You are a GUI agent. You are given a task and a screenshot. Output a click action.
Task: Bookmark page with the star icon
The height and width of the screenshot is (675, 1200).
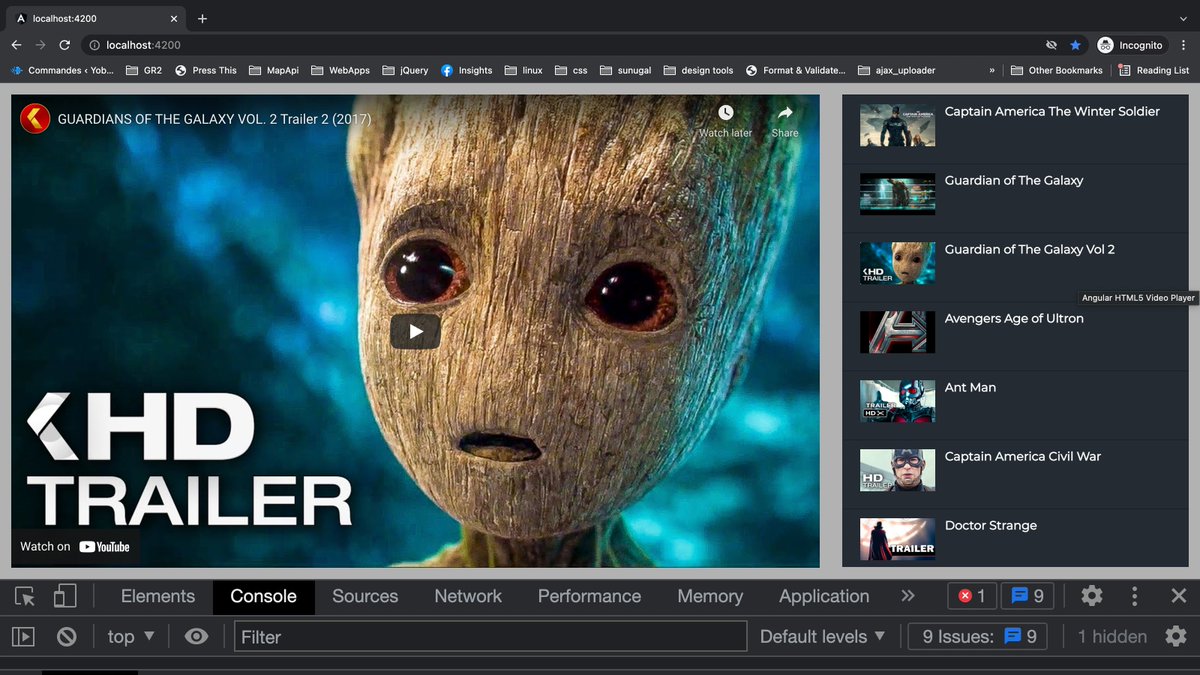1075,45
